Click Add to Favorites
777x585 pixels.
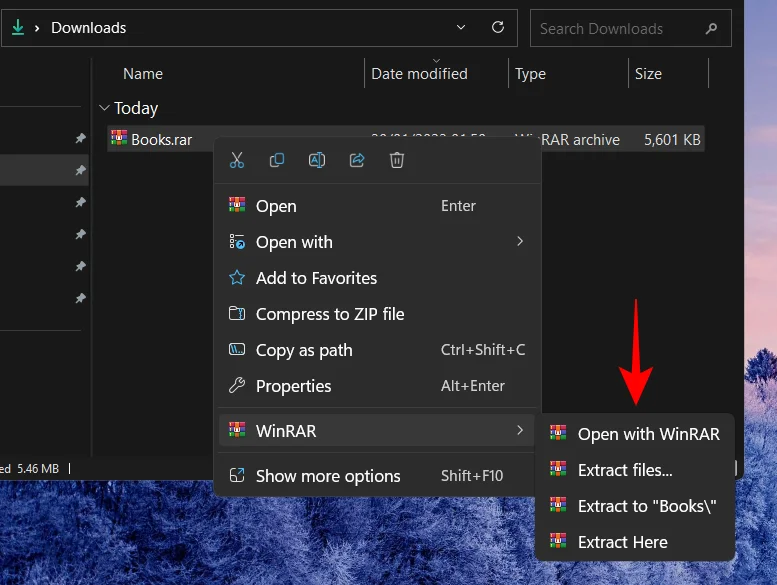316,278
